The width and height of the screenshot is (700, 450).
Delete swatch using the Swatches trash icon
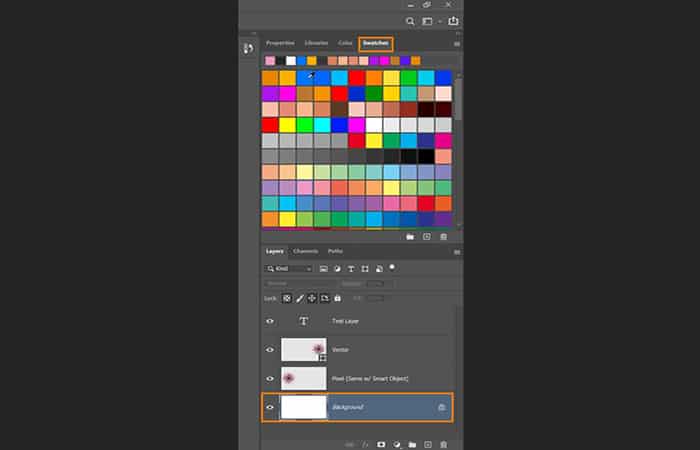[x=443, y=237]
